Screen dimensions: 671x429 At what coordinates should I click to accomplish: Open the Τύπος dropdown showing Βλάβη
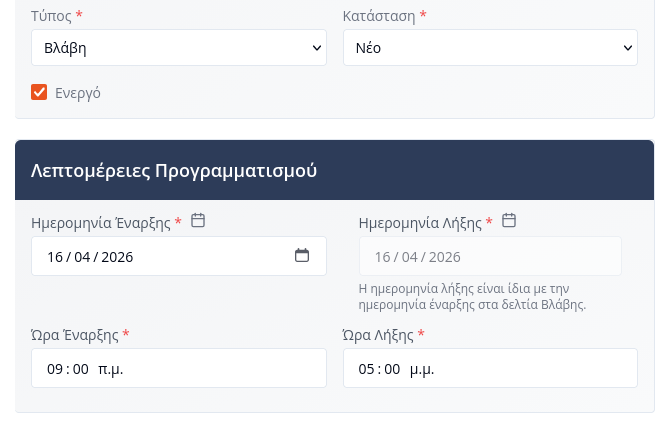click(x=179, y=48)
